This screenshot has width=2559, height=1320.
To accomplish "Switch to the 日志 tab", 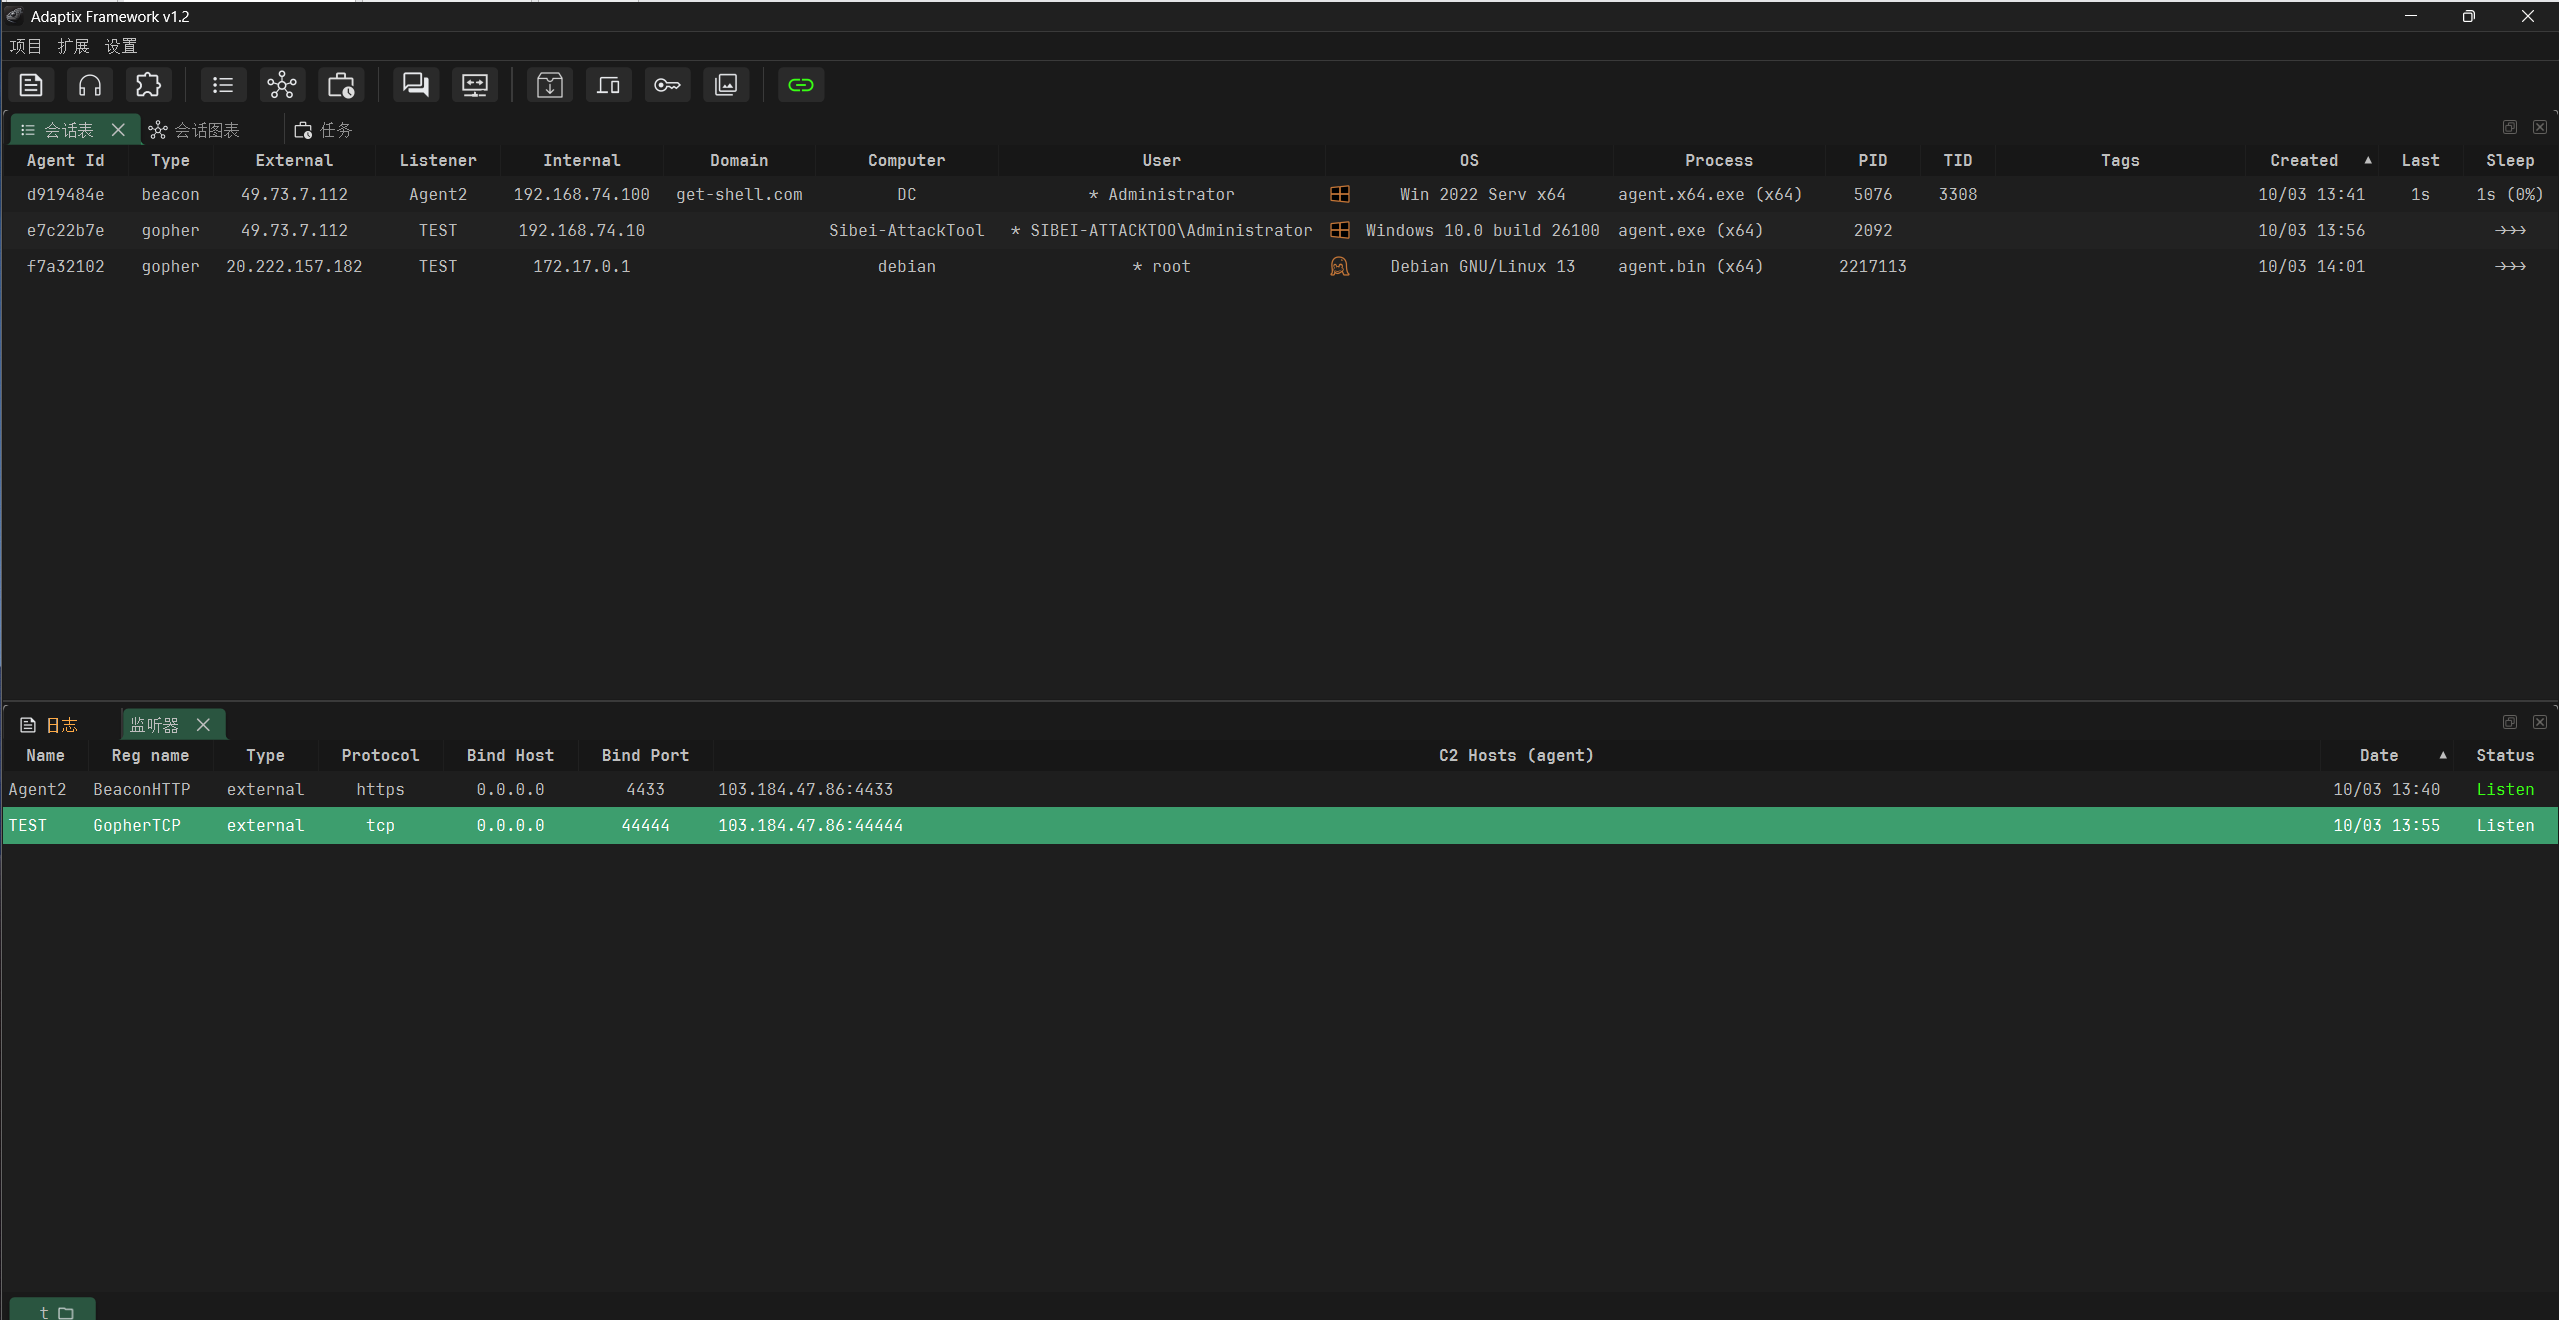I will tap(61, 725).
